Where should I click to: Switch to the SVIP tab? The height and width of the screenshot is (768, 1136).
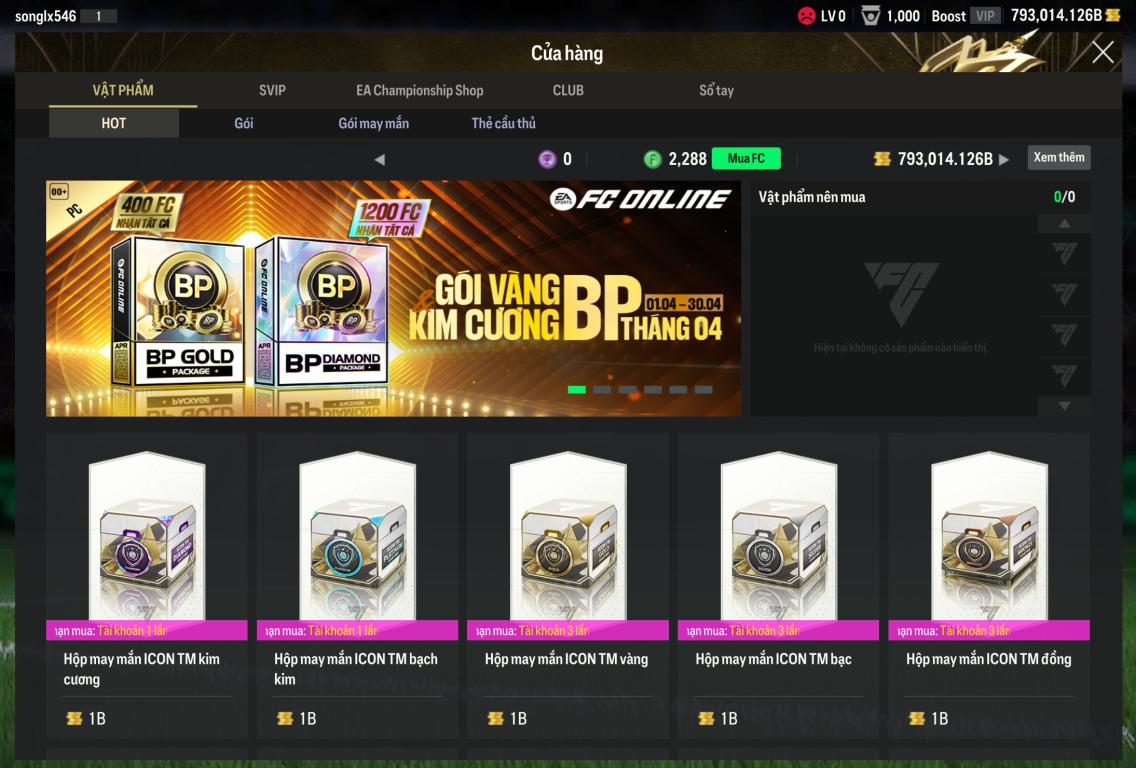pyautogui.click(x=272, y=91)
